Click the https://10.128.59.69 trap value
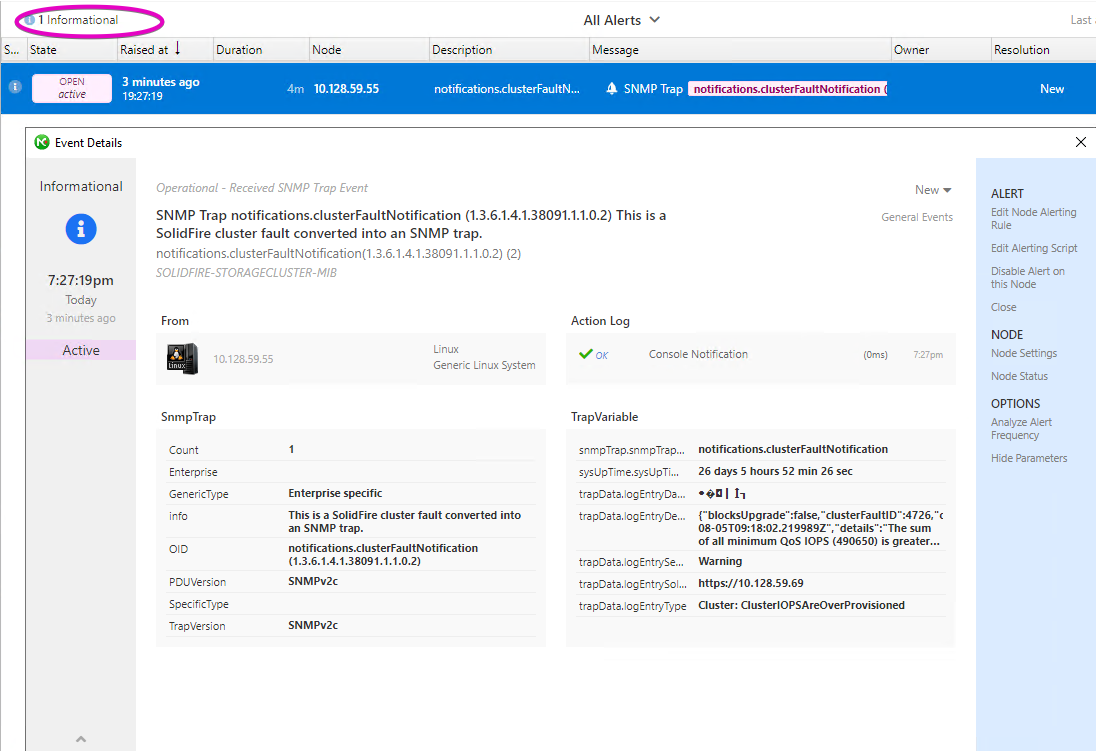This screenshot has height=751, width=1096. [x=751, y=582]
